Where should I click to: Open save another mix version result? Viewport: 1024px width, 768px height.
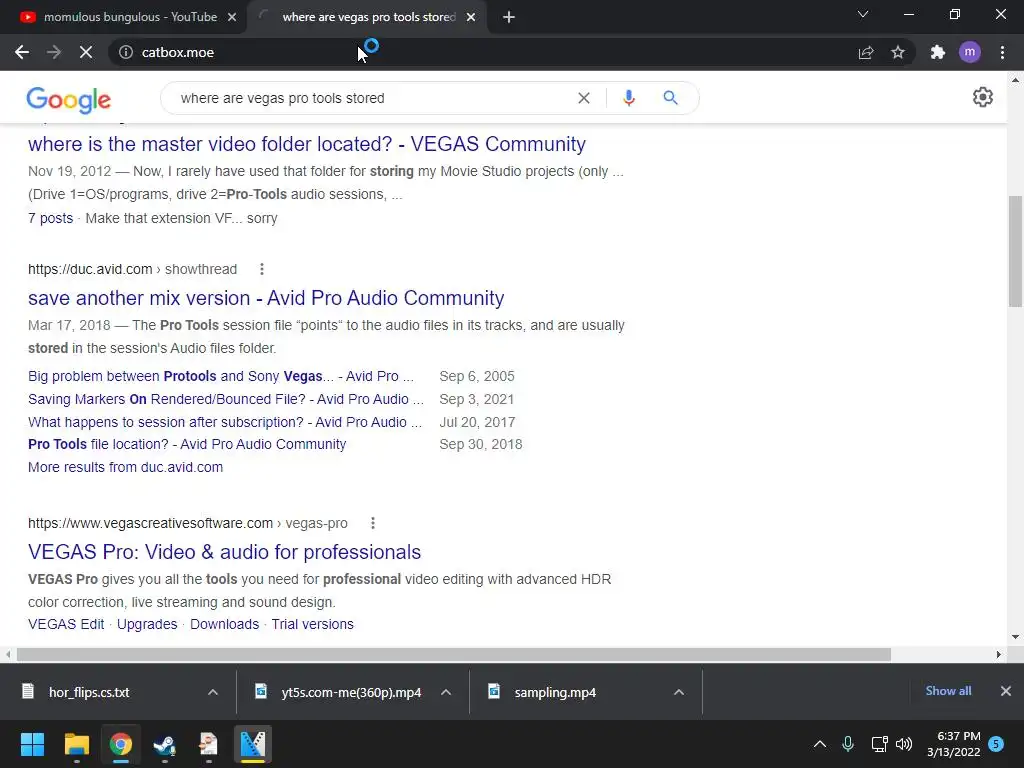click(x=266, y=298)
